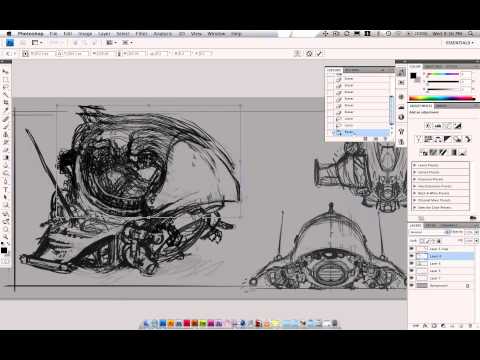Toggle lock all for layer
Viewport: 480px width, 360px height.
click(439, 241)
